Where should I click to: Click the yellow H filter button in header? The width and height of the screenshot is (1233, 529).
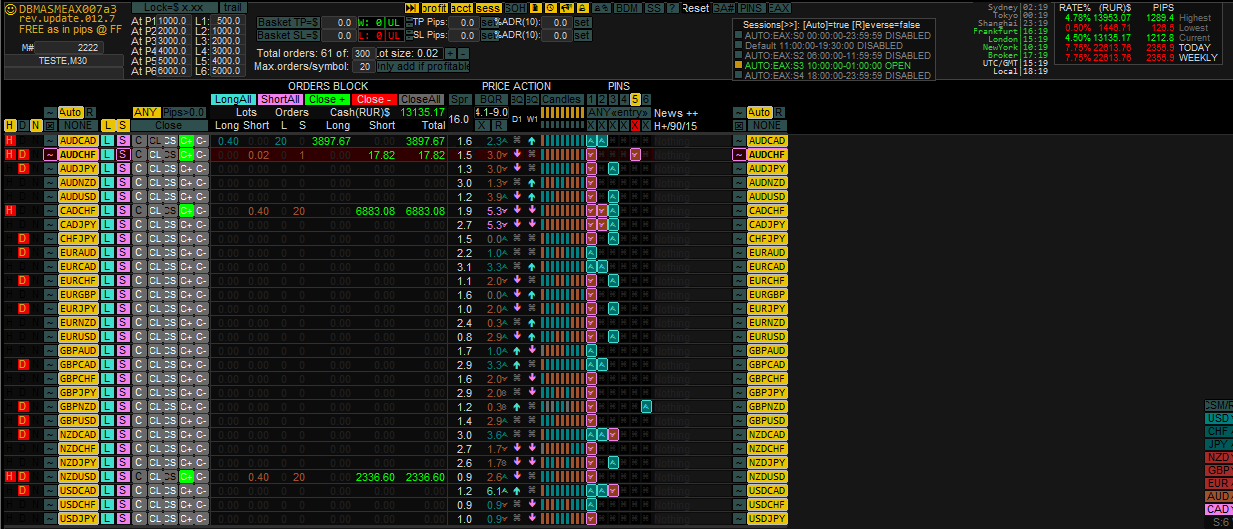9,125
